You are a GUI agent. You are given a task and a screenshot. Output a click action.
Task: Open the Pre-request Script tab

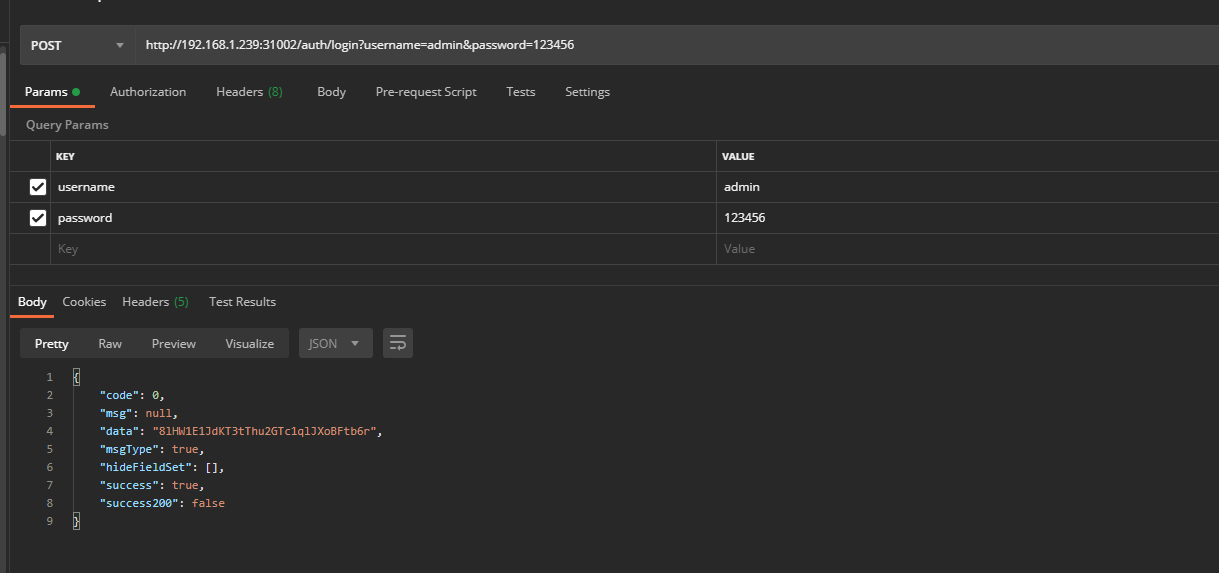tap(426, 92)
